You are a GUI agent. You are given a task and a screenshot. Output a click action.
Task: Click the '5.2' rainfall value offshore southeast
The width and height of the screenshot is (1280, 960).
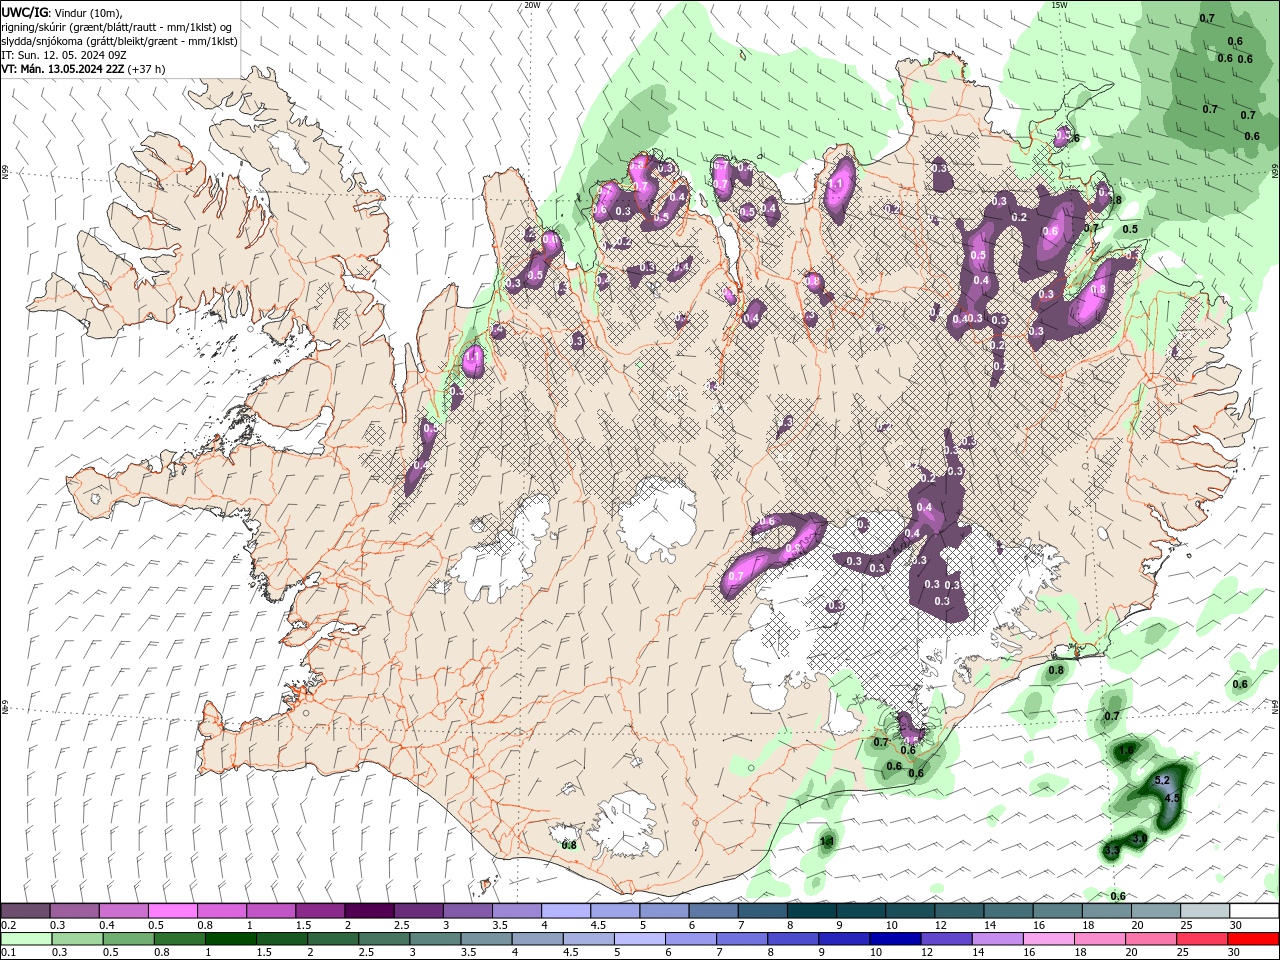pos(1162,780)
